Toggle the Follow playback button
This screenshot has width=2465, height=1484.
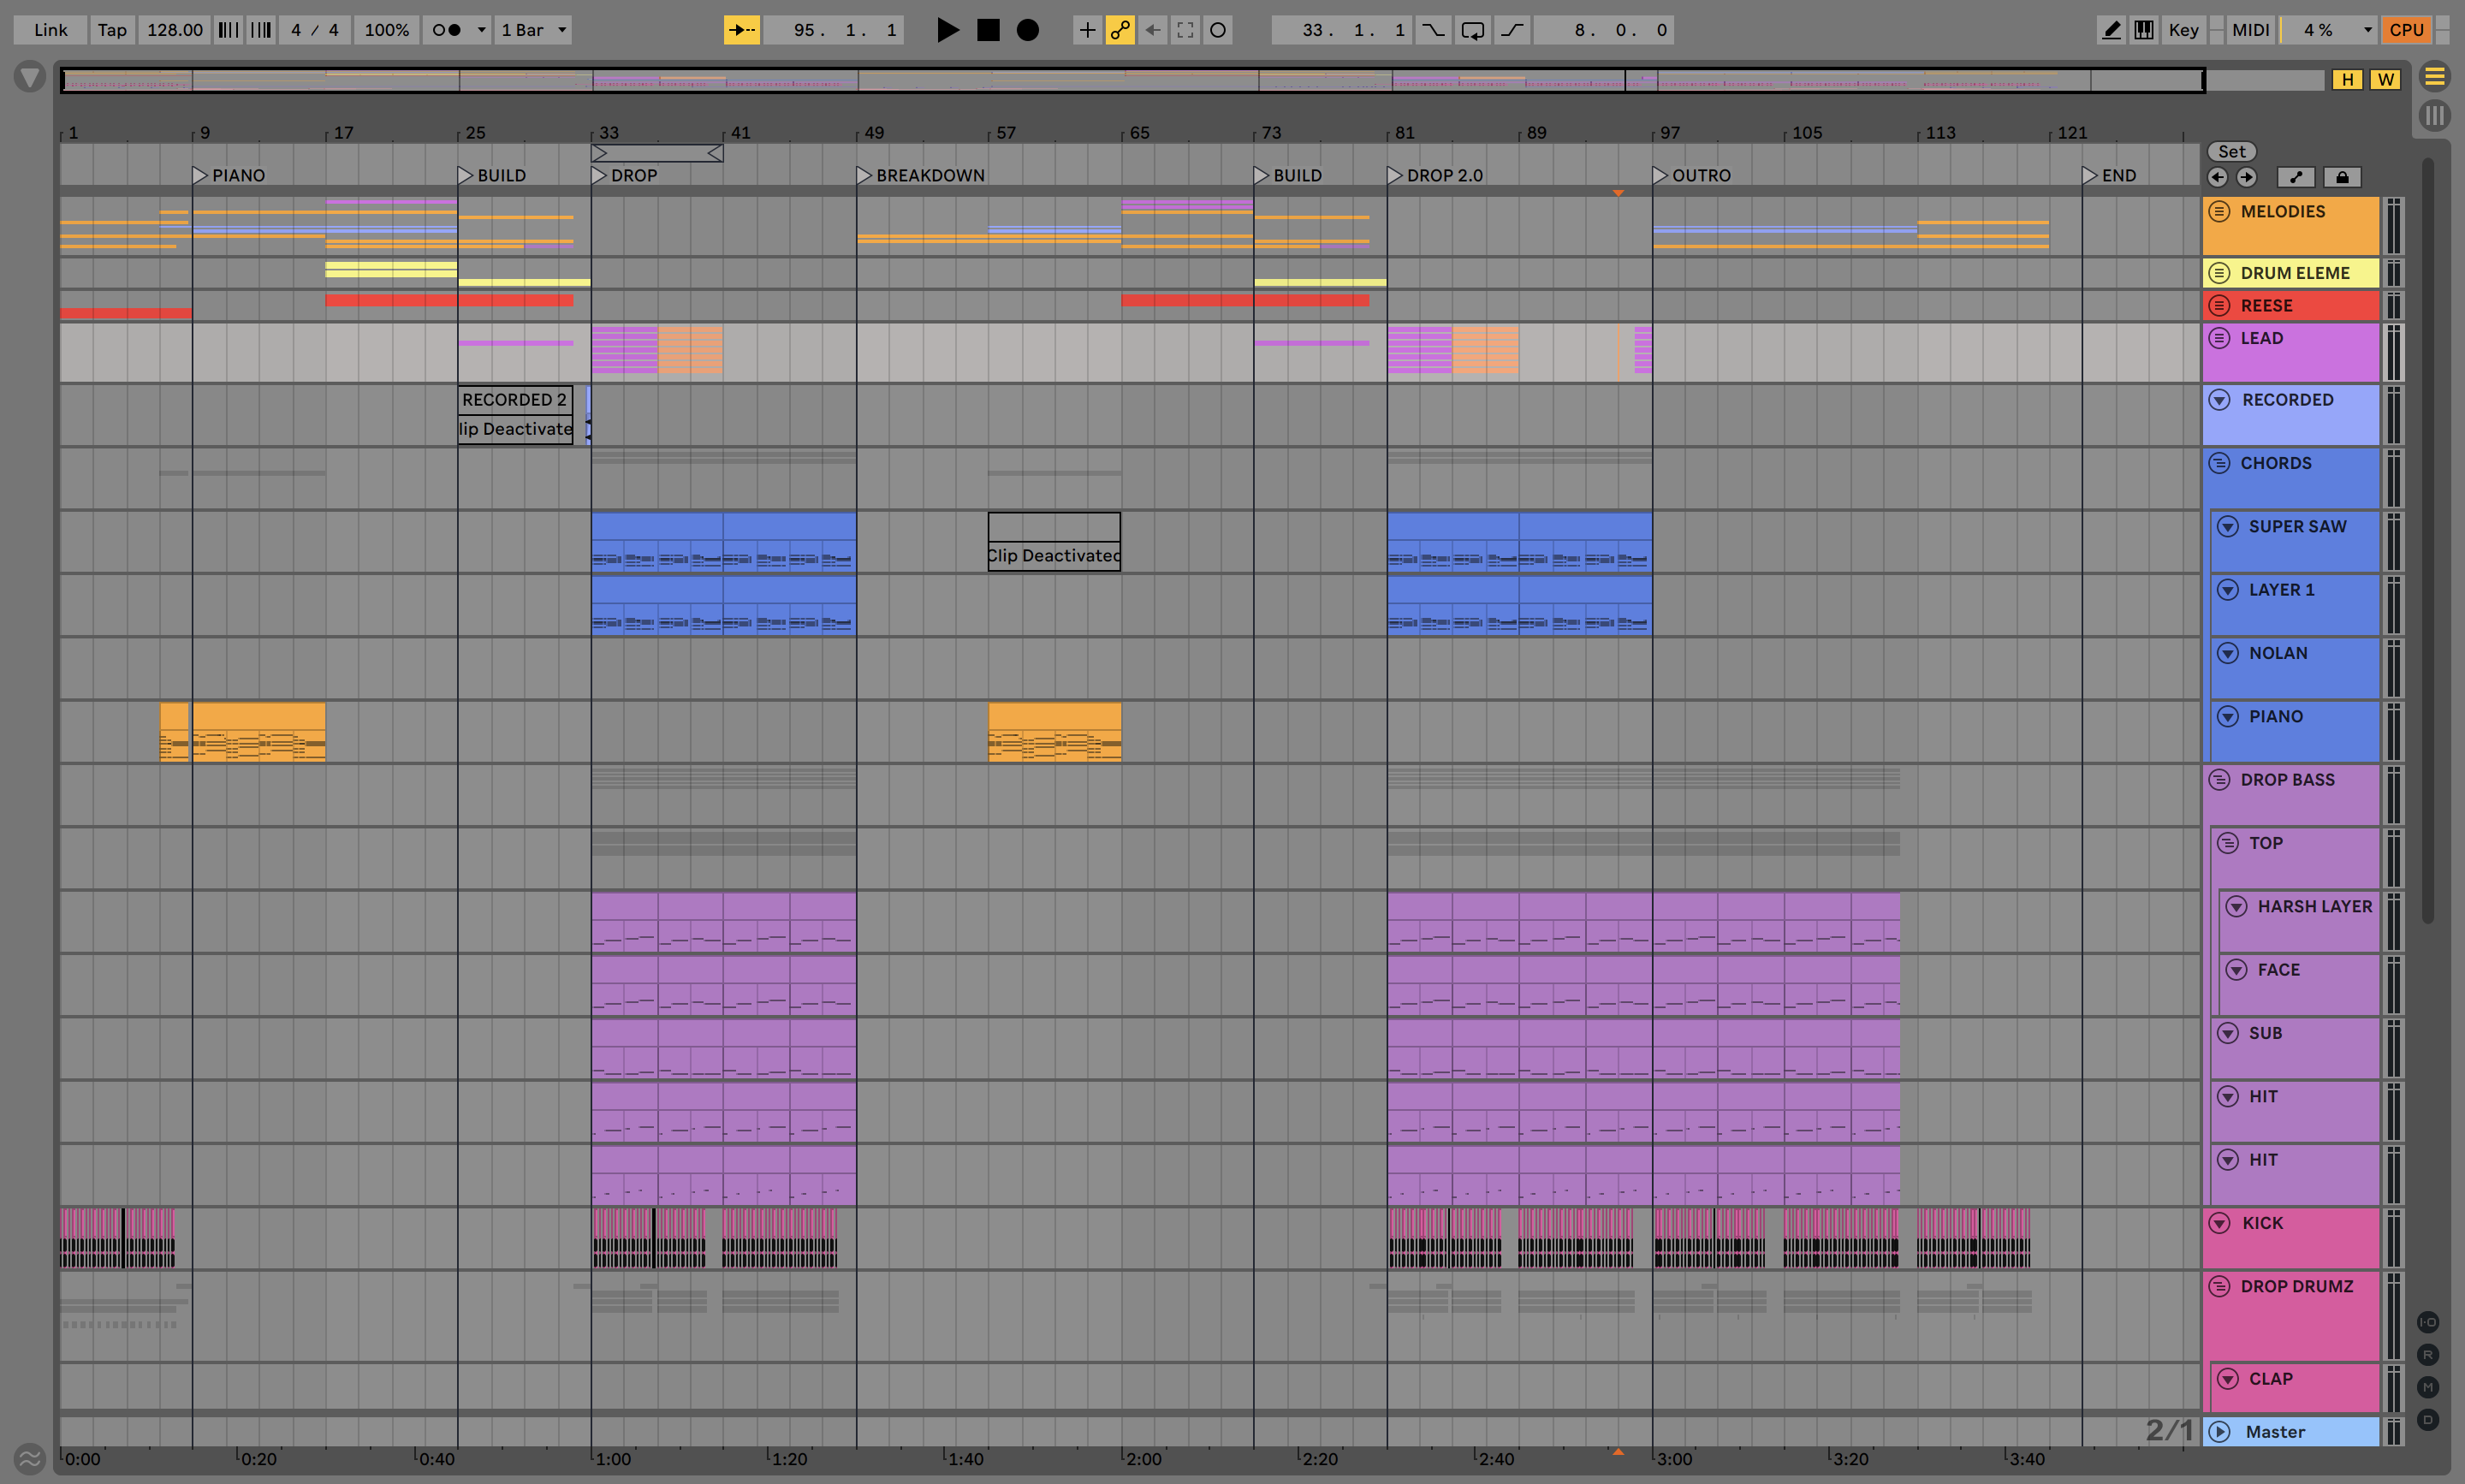pyautogui.click(x=741, y=30)
